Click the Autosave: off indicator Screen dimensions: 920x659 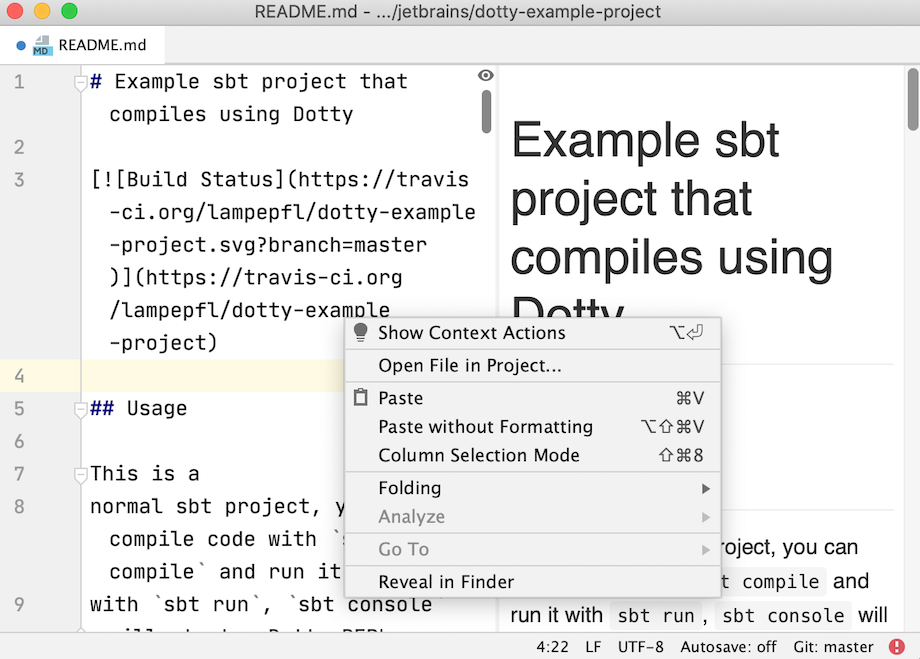pos(729,647)
